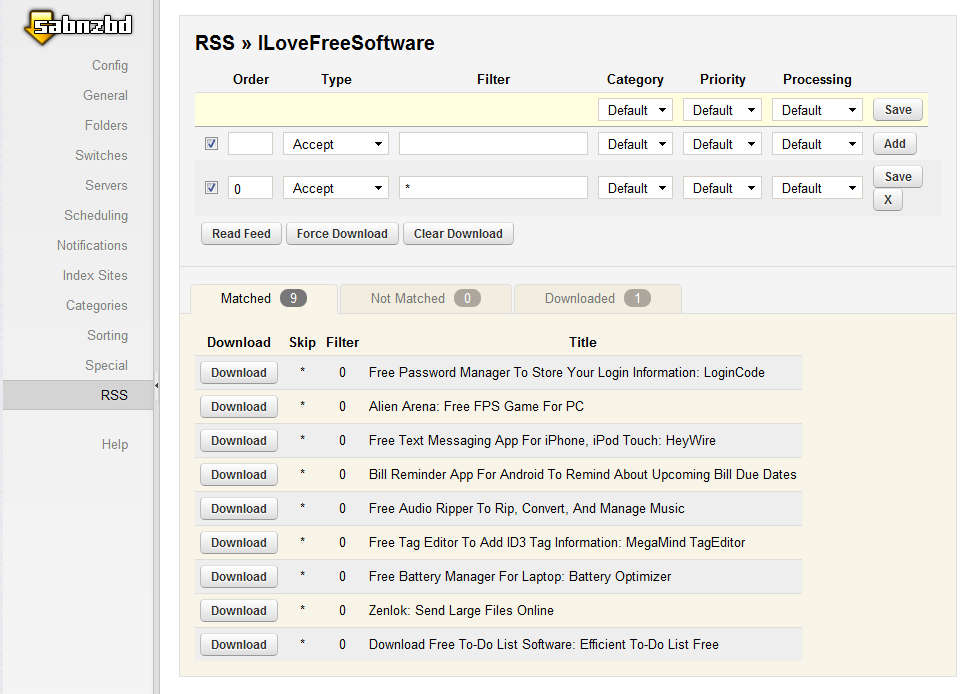Uncheck the enabled checkbox for filter 0
972x694 pixels.
tap(211, 188)
